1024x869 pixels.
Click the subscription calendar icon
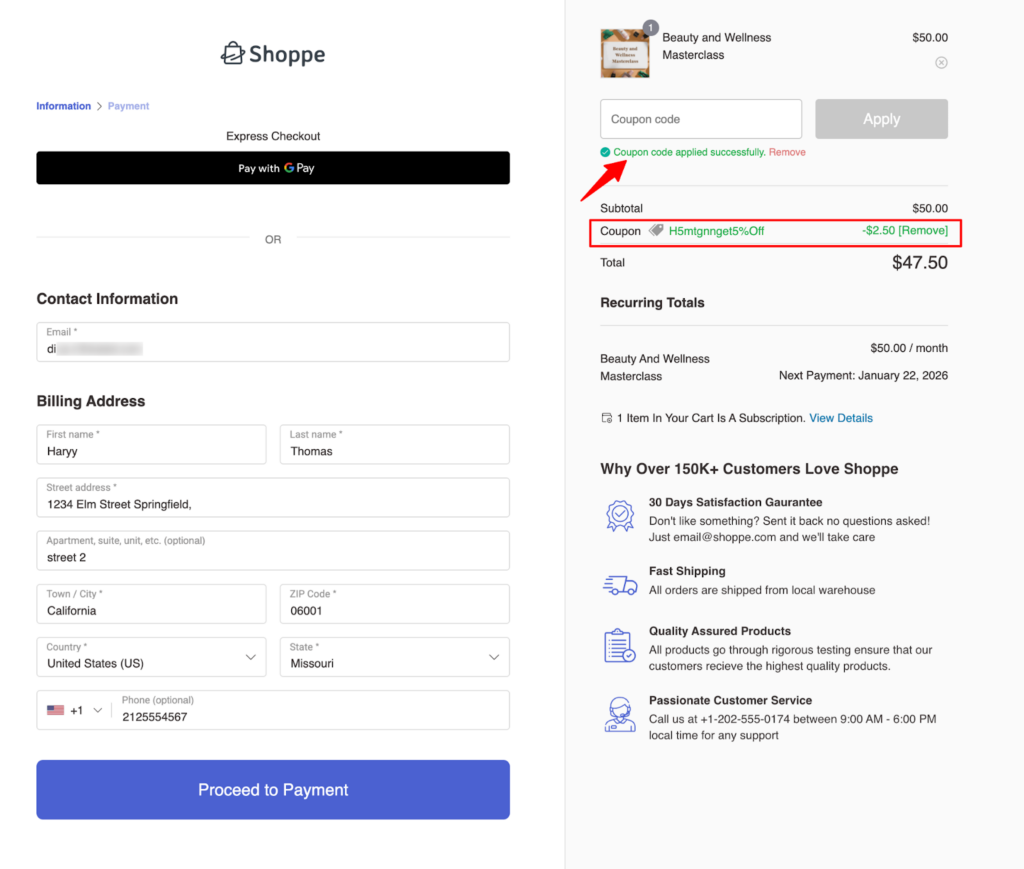coord(606,418)
